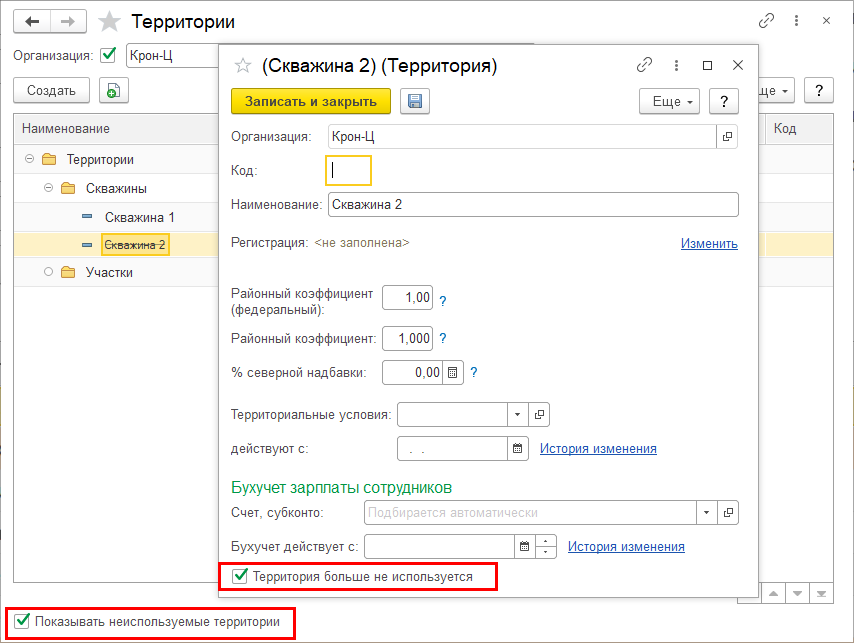The width and height of the screenshot is (854, 643).
Task: Toggle the Организация filter checkbox
Action: (109, 55)
